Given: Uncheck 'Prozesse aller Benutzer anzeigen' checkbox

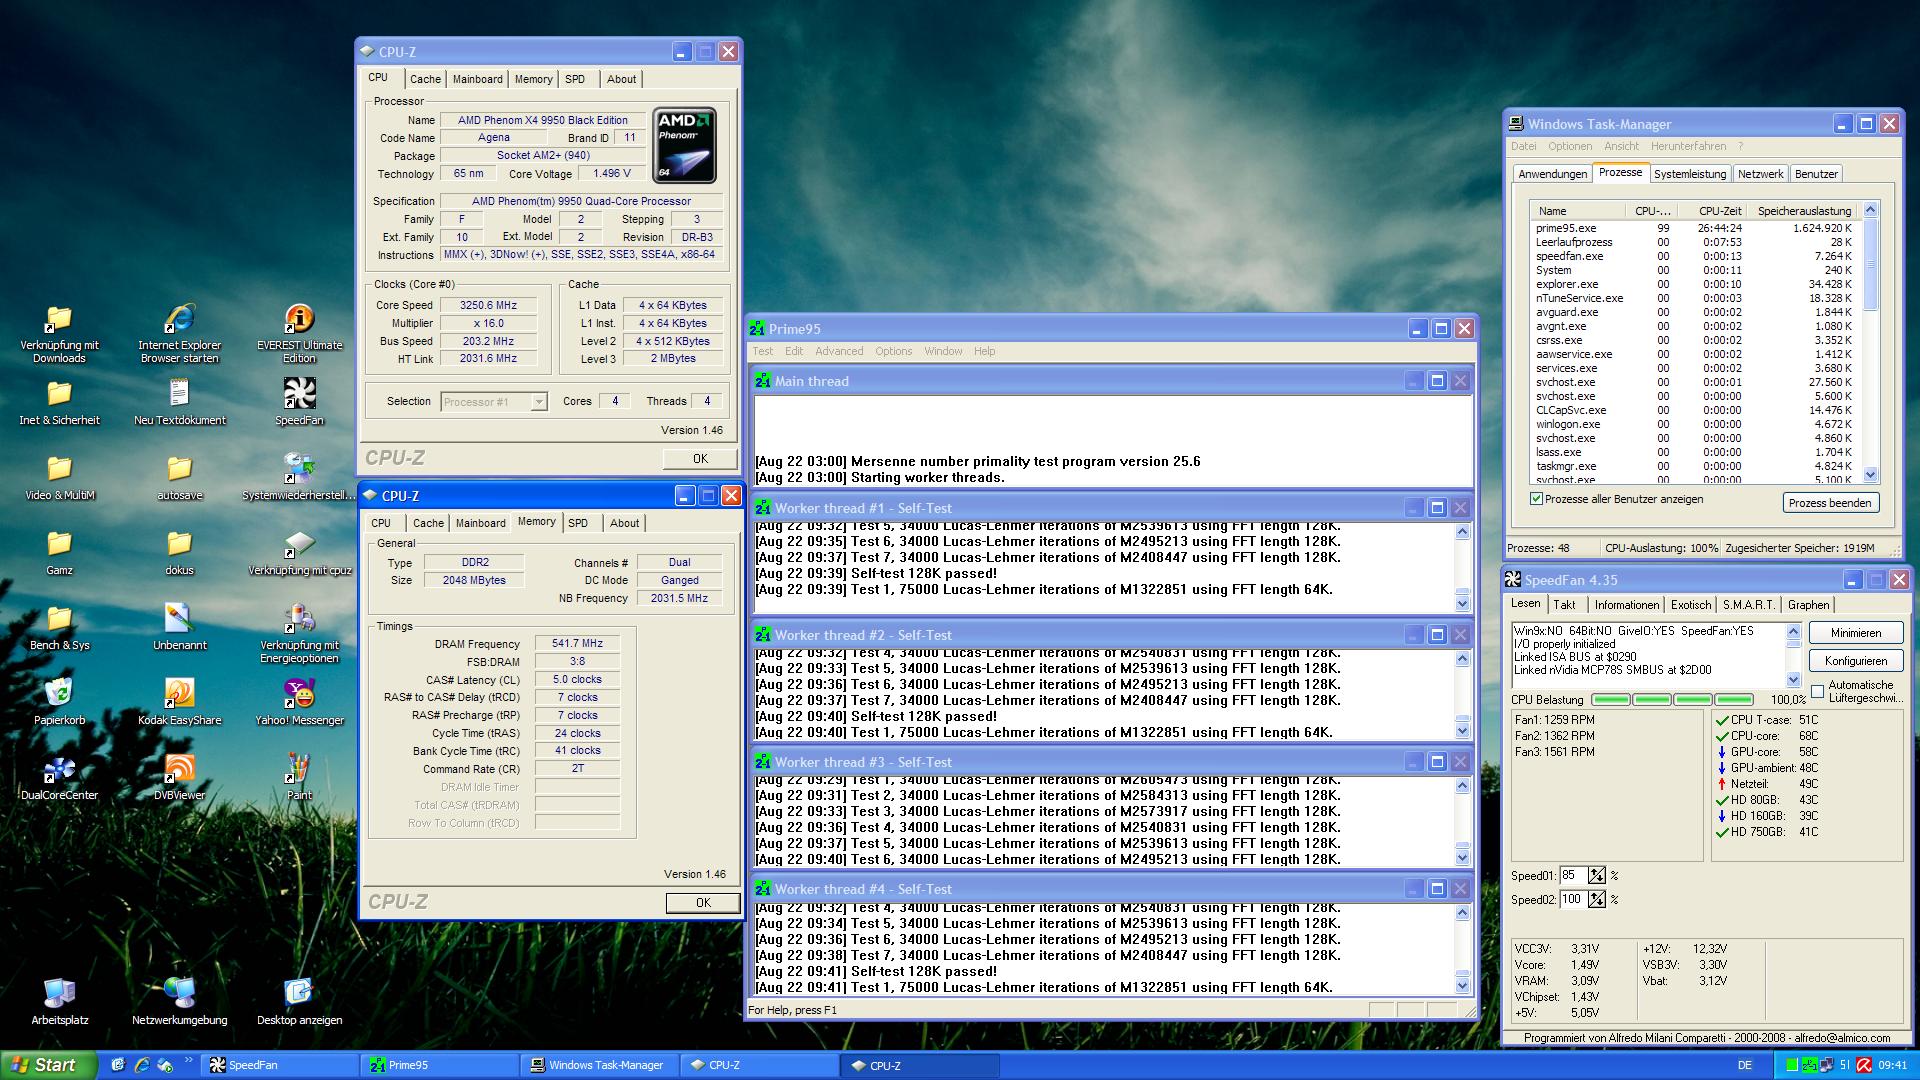Looking at the screenshot, I should click(1536, 499).
